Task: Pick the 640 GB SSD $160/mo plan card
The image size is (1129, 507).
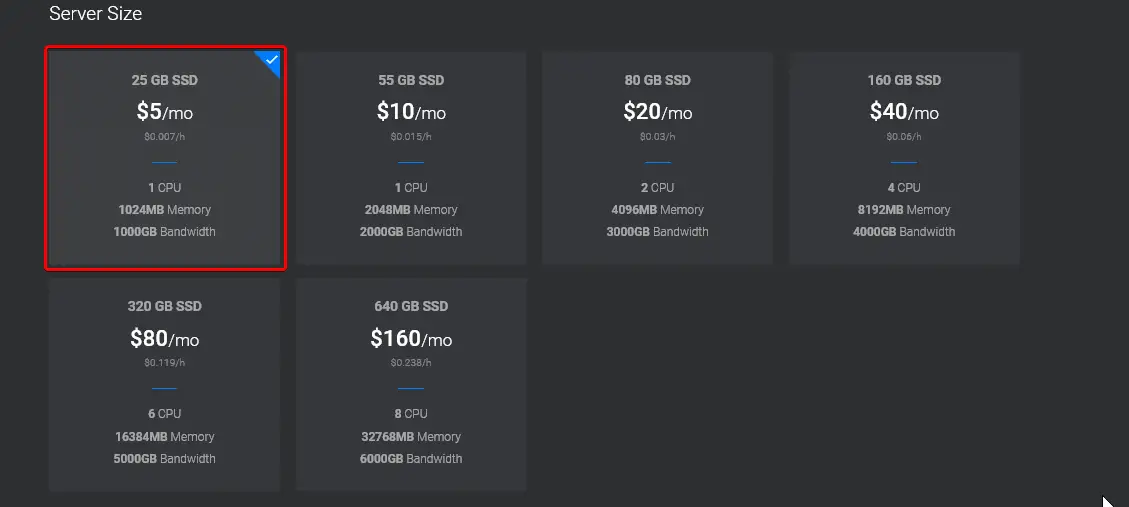Action: point(411,385)
